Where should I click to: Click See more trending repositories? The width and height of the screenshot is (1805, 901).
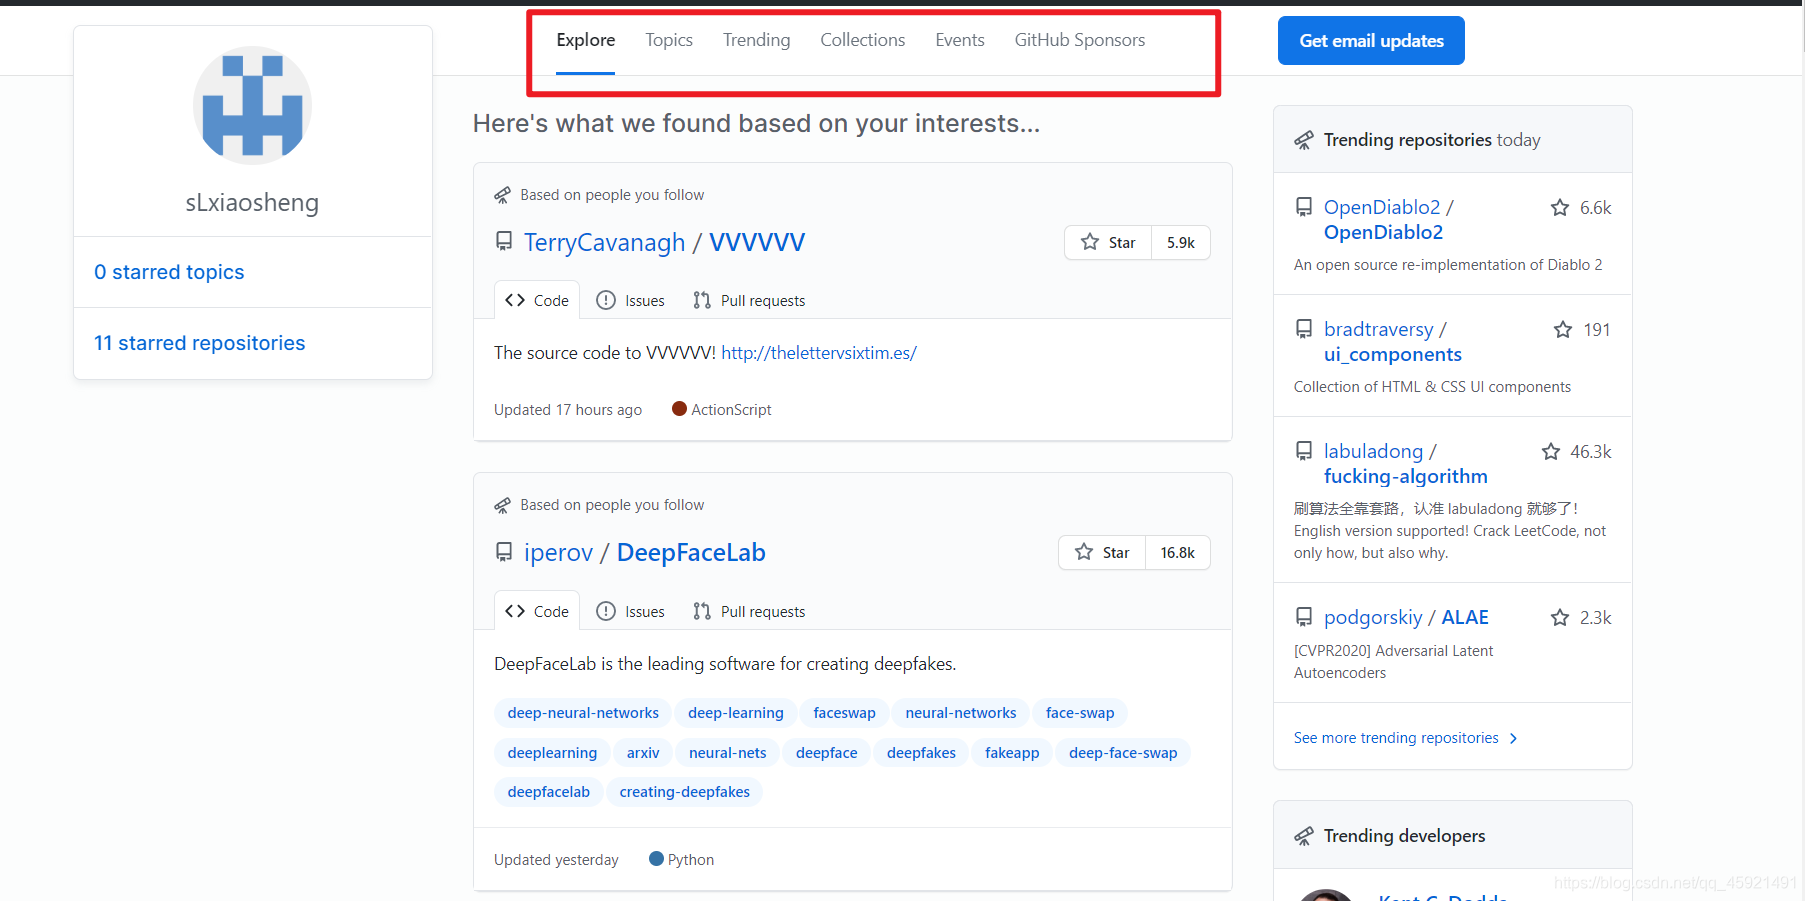click(x=1406, y=738)
